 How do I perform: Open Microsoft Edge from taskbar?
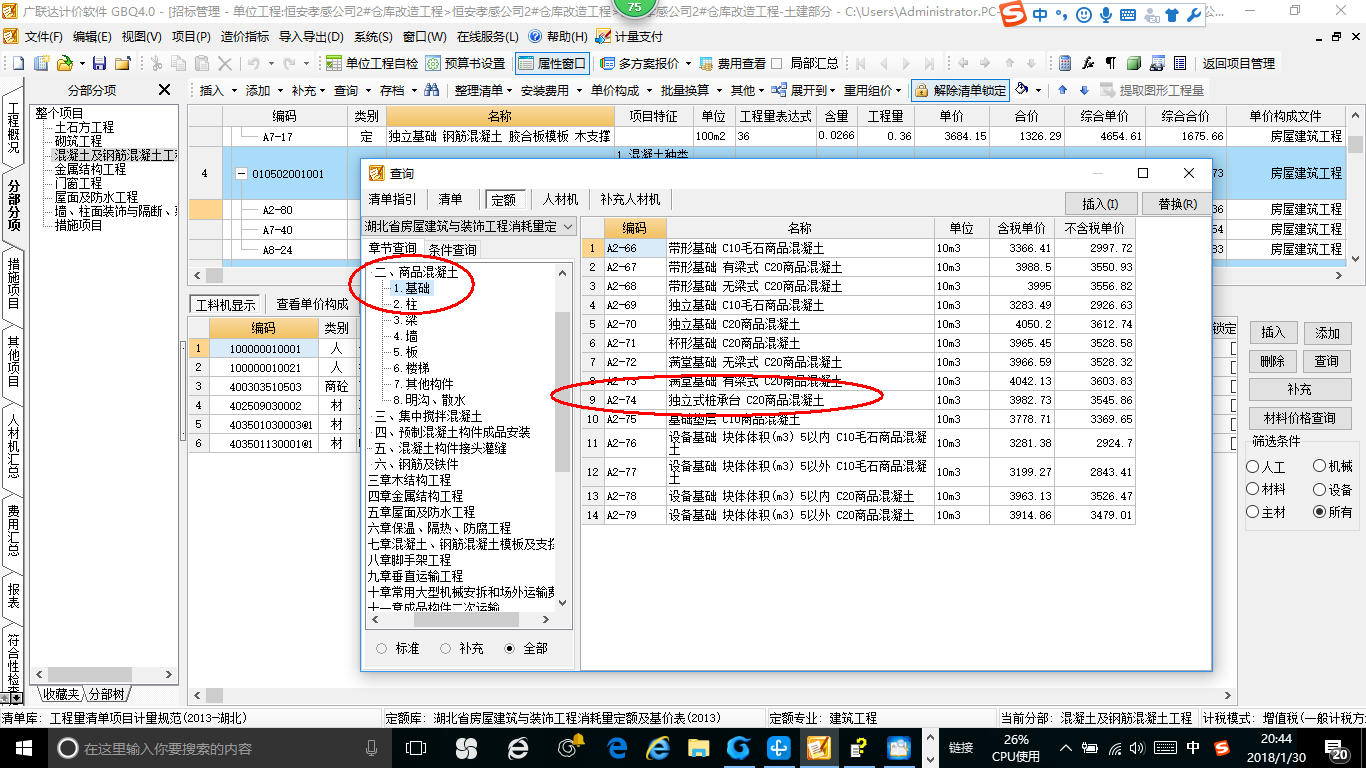(617, 747)
